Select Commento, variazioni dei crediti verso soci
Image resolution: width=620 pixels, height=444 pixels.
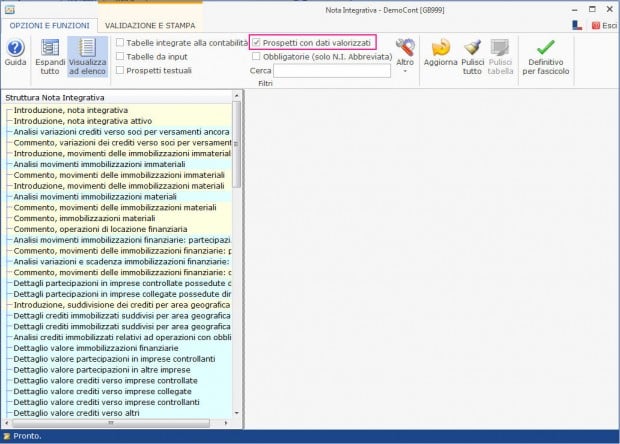[123, 142]
